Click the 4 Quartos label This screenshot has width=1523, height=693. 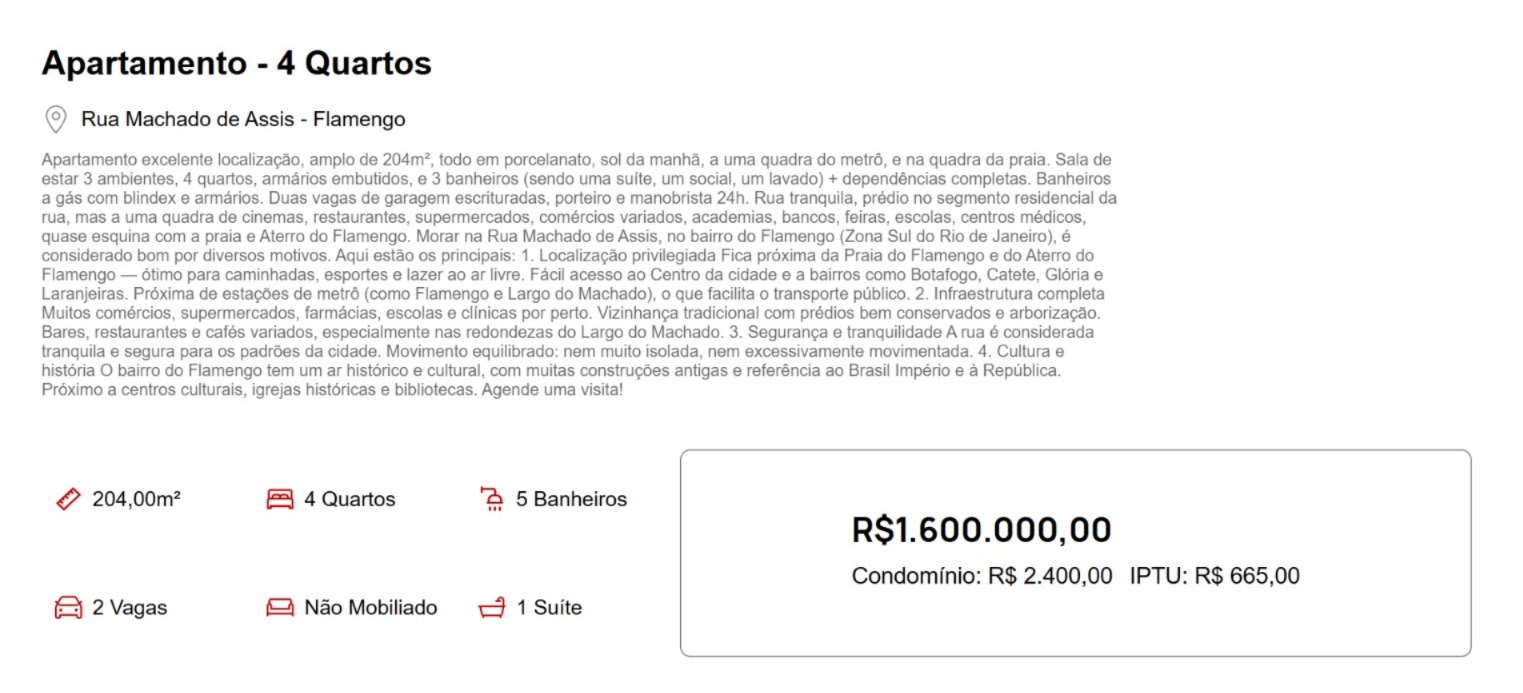pos(350,499)
